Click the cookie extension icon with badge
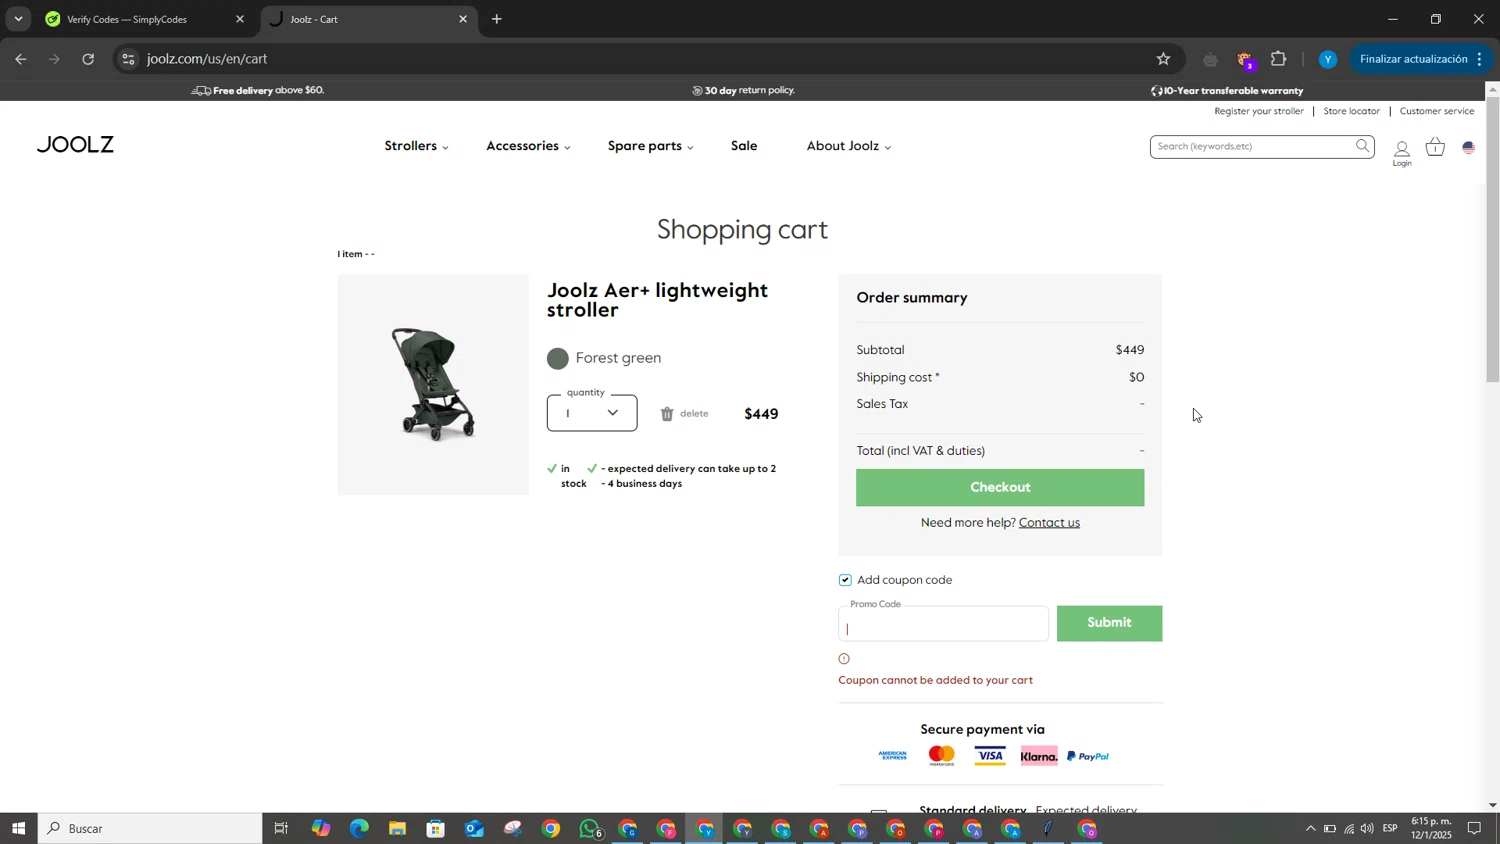The height and width of the screenshot is (844, 1500). (x=1246, y=60)
